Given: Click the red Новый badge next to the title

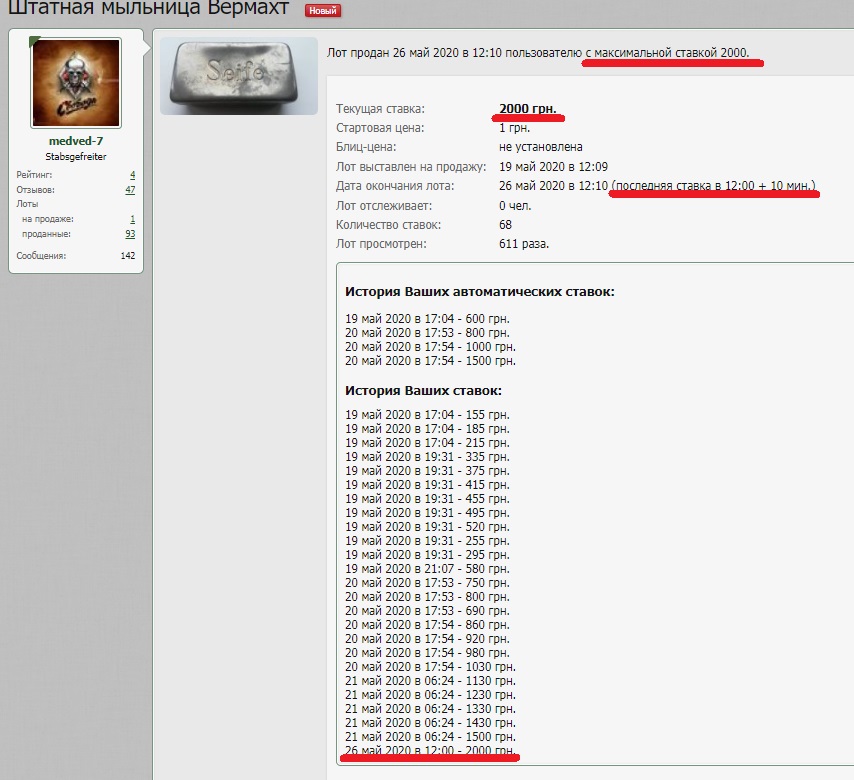Looking at the screenshot, I should coord(322,10).
